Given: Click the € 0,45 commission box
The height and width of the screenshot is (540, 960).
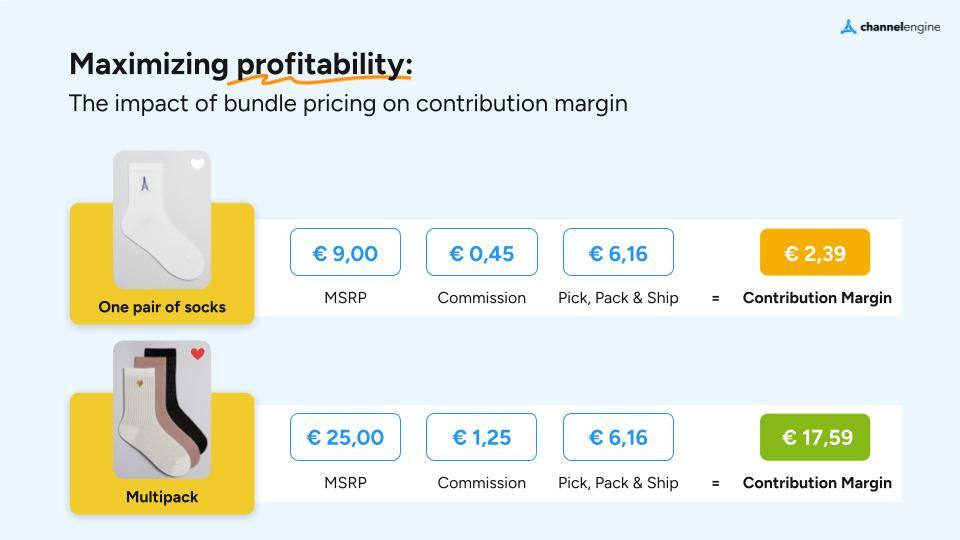Looking at the screenshot, I should tap(481, 252).
